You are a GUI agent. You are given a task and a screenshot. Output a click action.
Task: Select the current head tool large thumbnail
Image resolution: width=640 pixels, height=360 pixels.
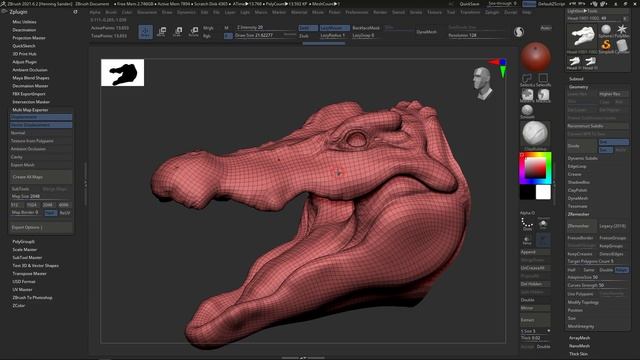tap(582, 38)
